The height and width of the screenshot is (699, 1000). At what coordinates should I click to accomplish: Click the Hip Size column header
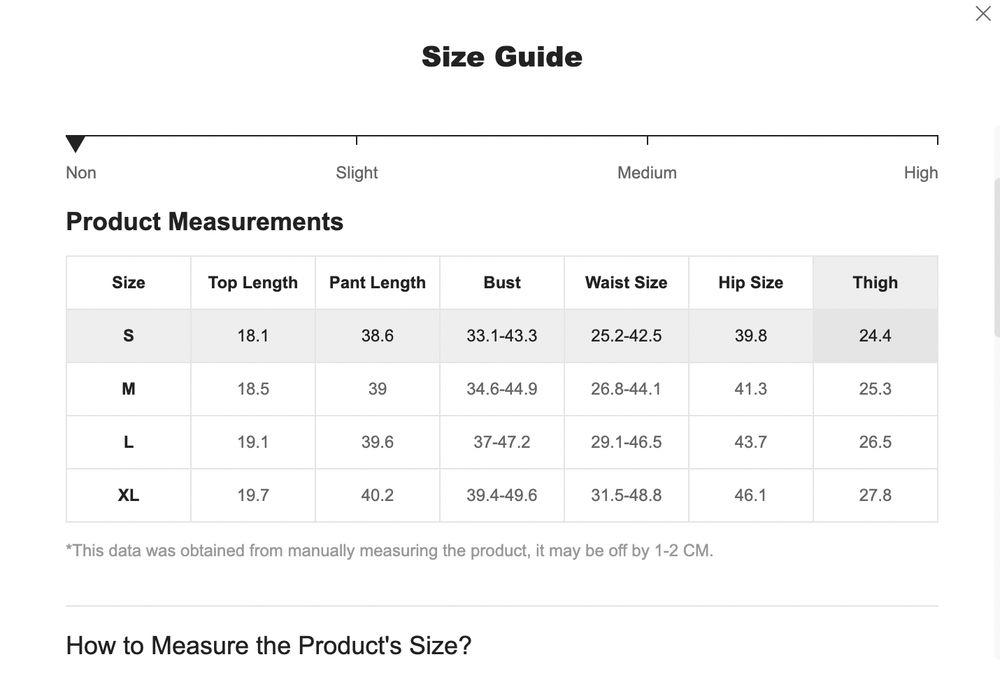[x=751, y=282]
